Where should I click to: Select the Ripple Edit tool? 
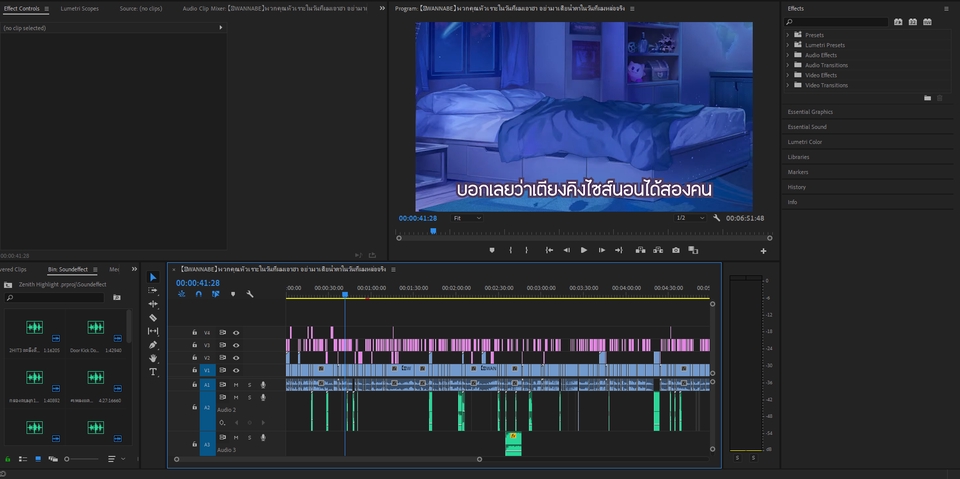153,304
